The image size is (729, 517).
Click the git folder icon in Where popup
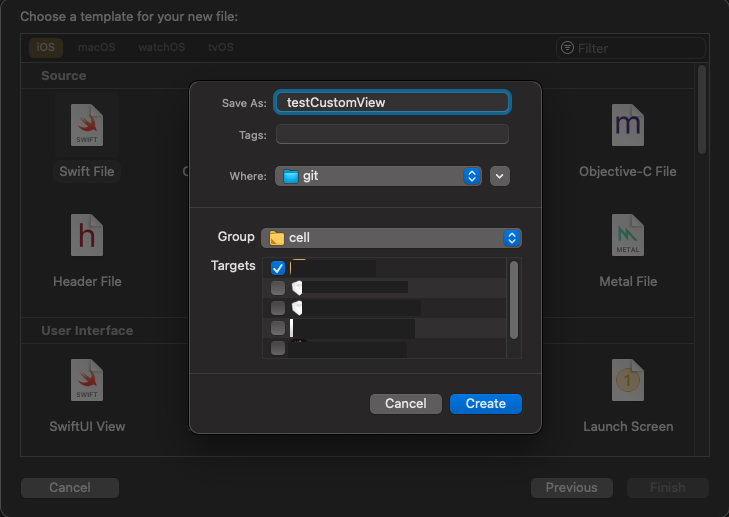click(x=291, y=176)
